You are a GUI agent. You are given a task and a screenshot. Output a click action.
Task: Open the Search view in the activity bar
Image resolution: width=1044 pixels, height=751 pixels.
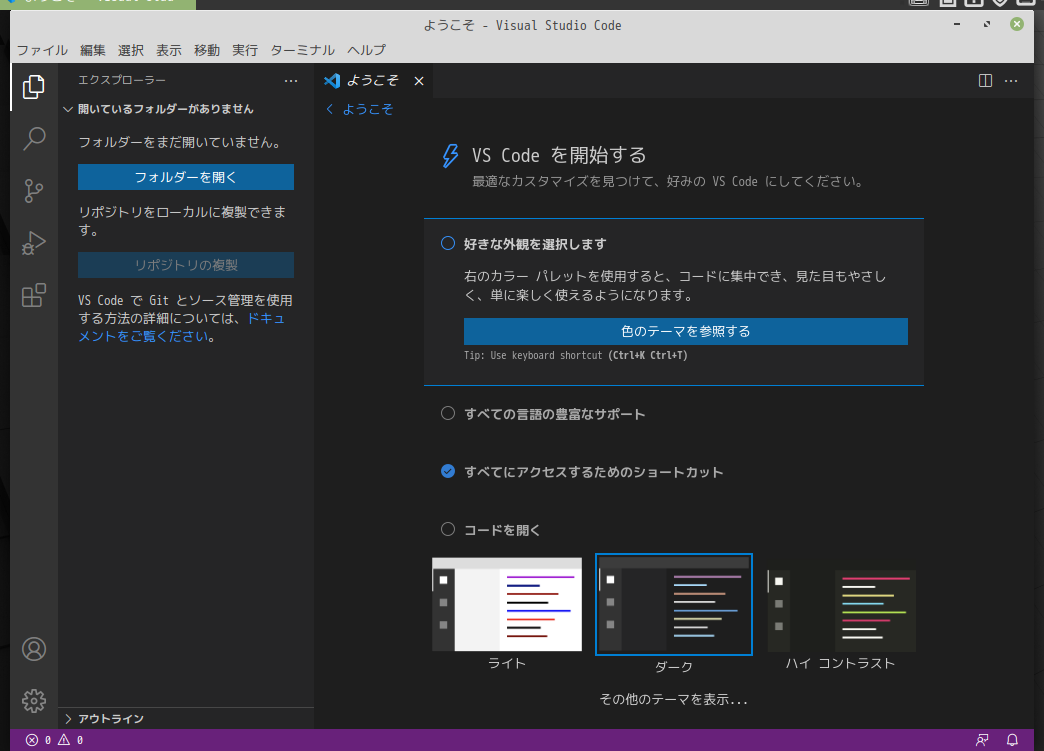pos(34,138)
